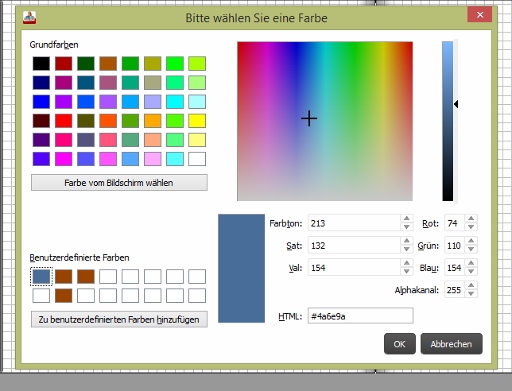This screenshot has width=512, height=391.
Task: Choose the yellow swatch in the basic colors
Action: pyautogui.click(x=197, y=121)
